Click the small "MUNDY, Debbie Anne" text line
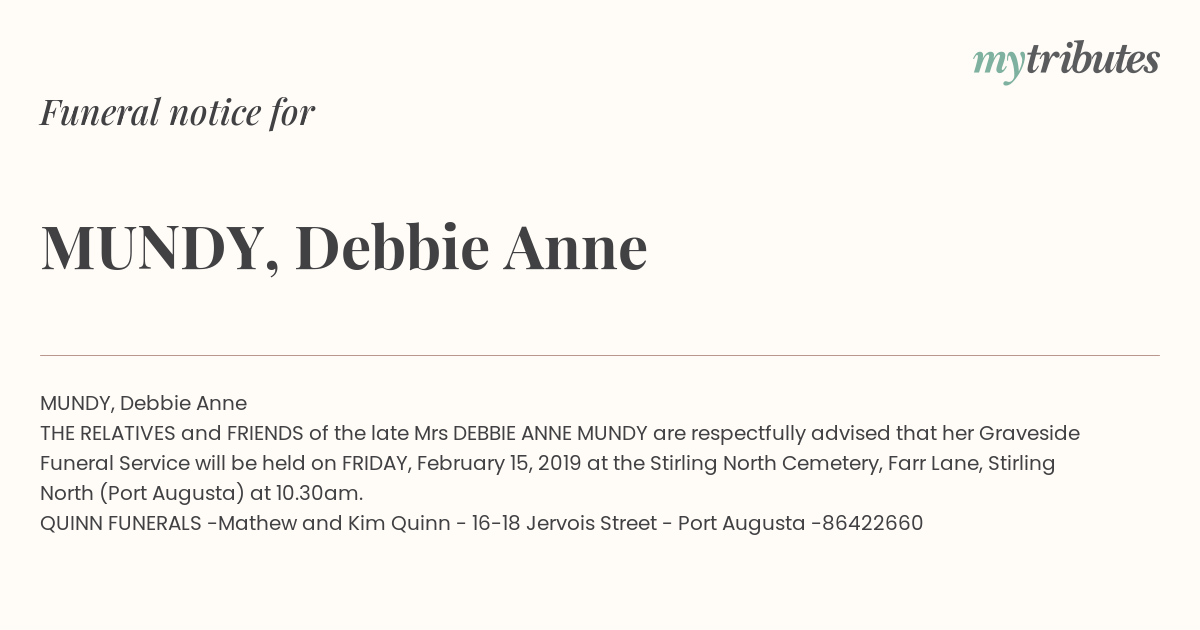Screen dimensions: 1200x630 pos(143,404)
